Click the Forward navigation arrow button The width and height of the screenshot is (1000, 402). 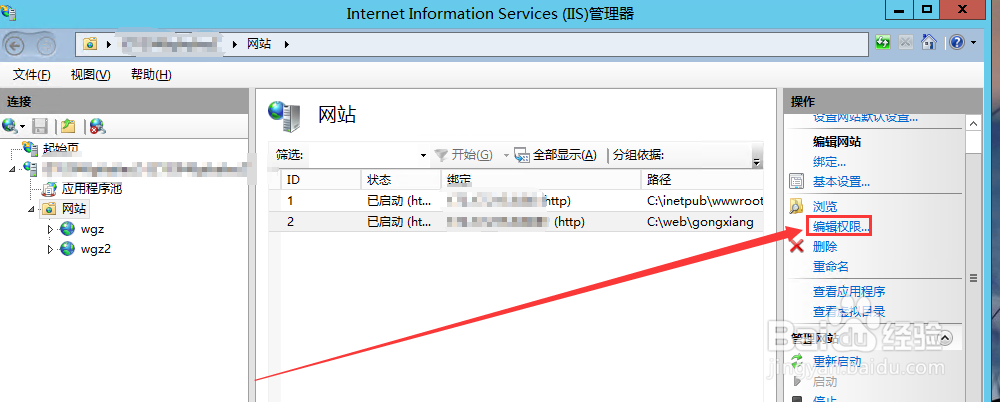(45, 45)
